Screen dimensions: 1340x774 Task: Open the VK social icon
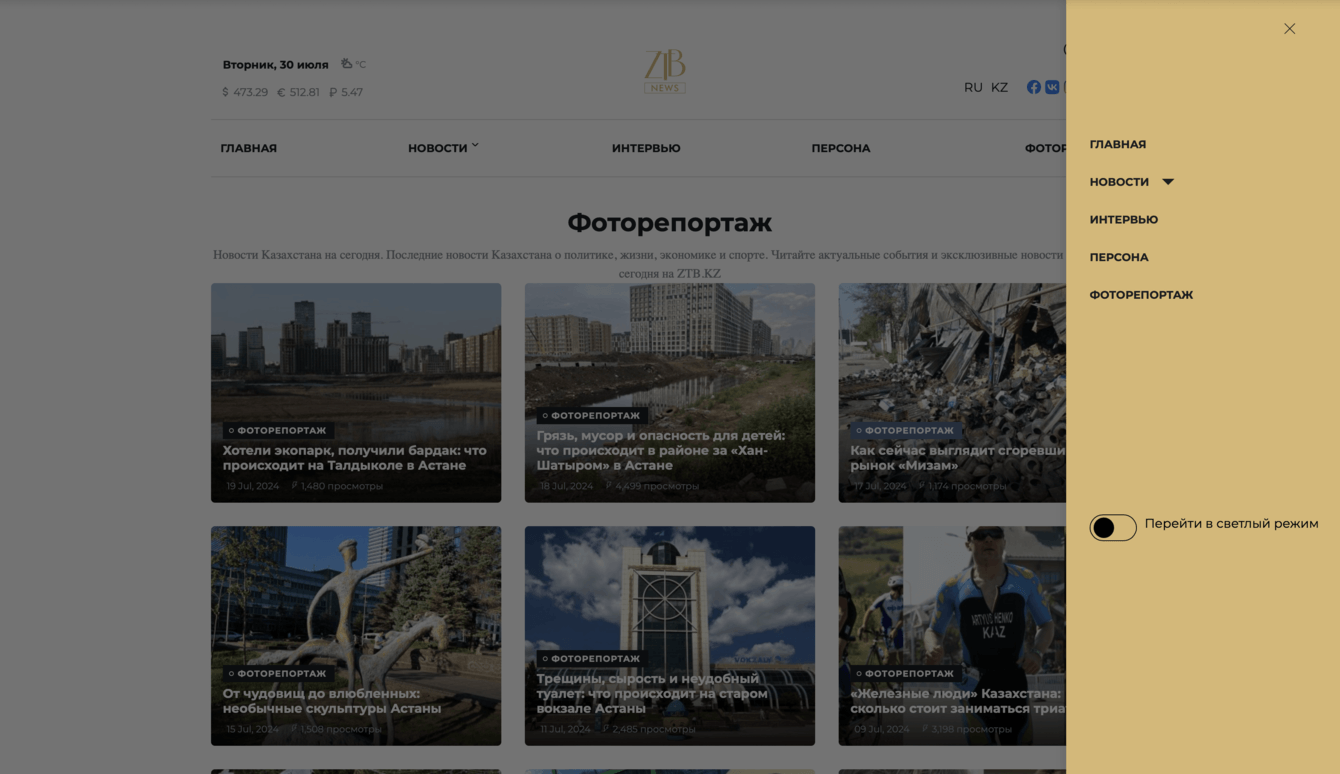[1052, 87]
